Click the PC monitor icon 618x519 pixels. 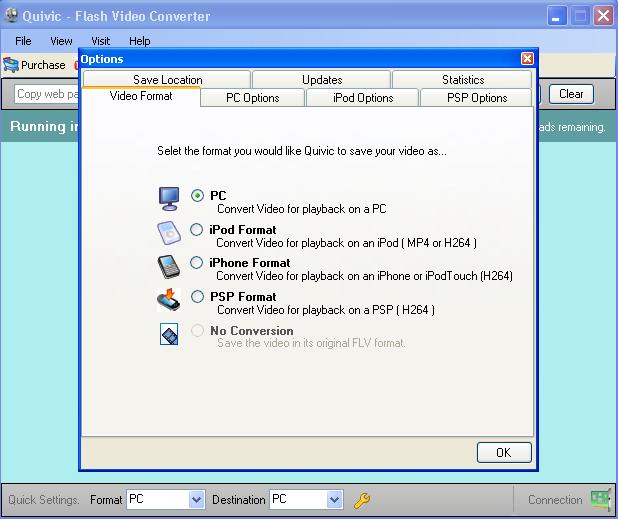(169, 199)
